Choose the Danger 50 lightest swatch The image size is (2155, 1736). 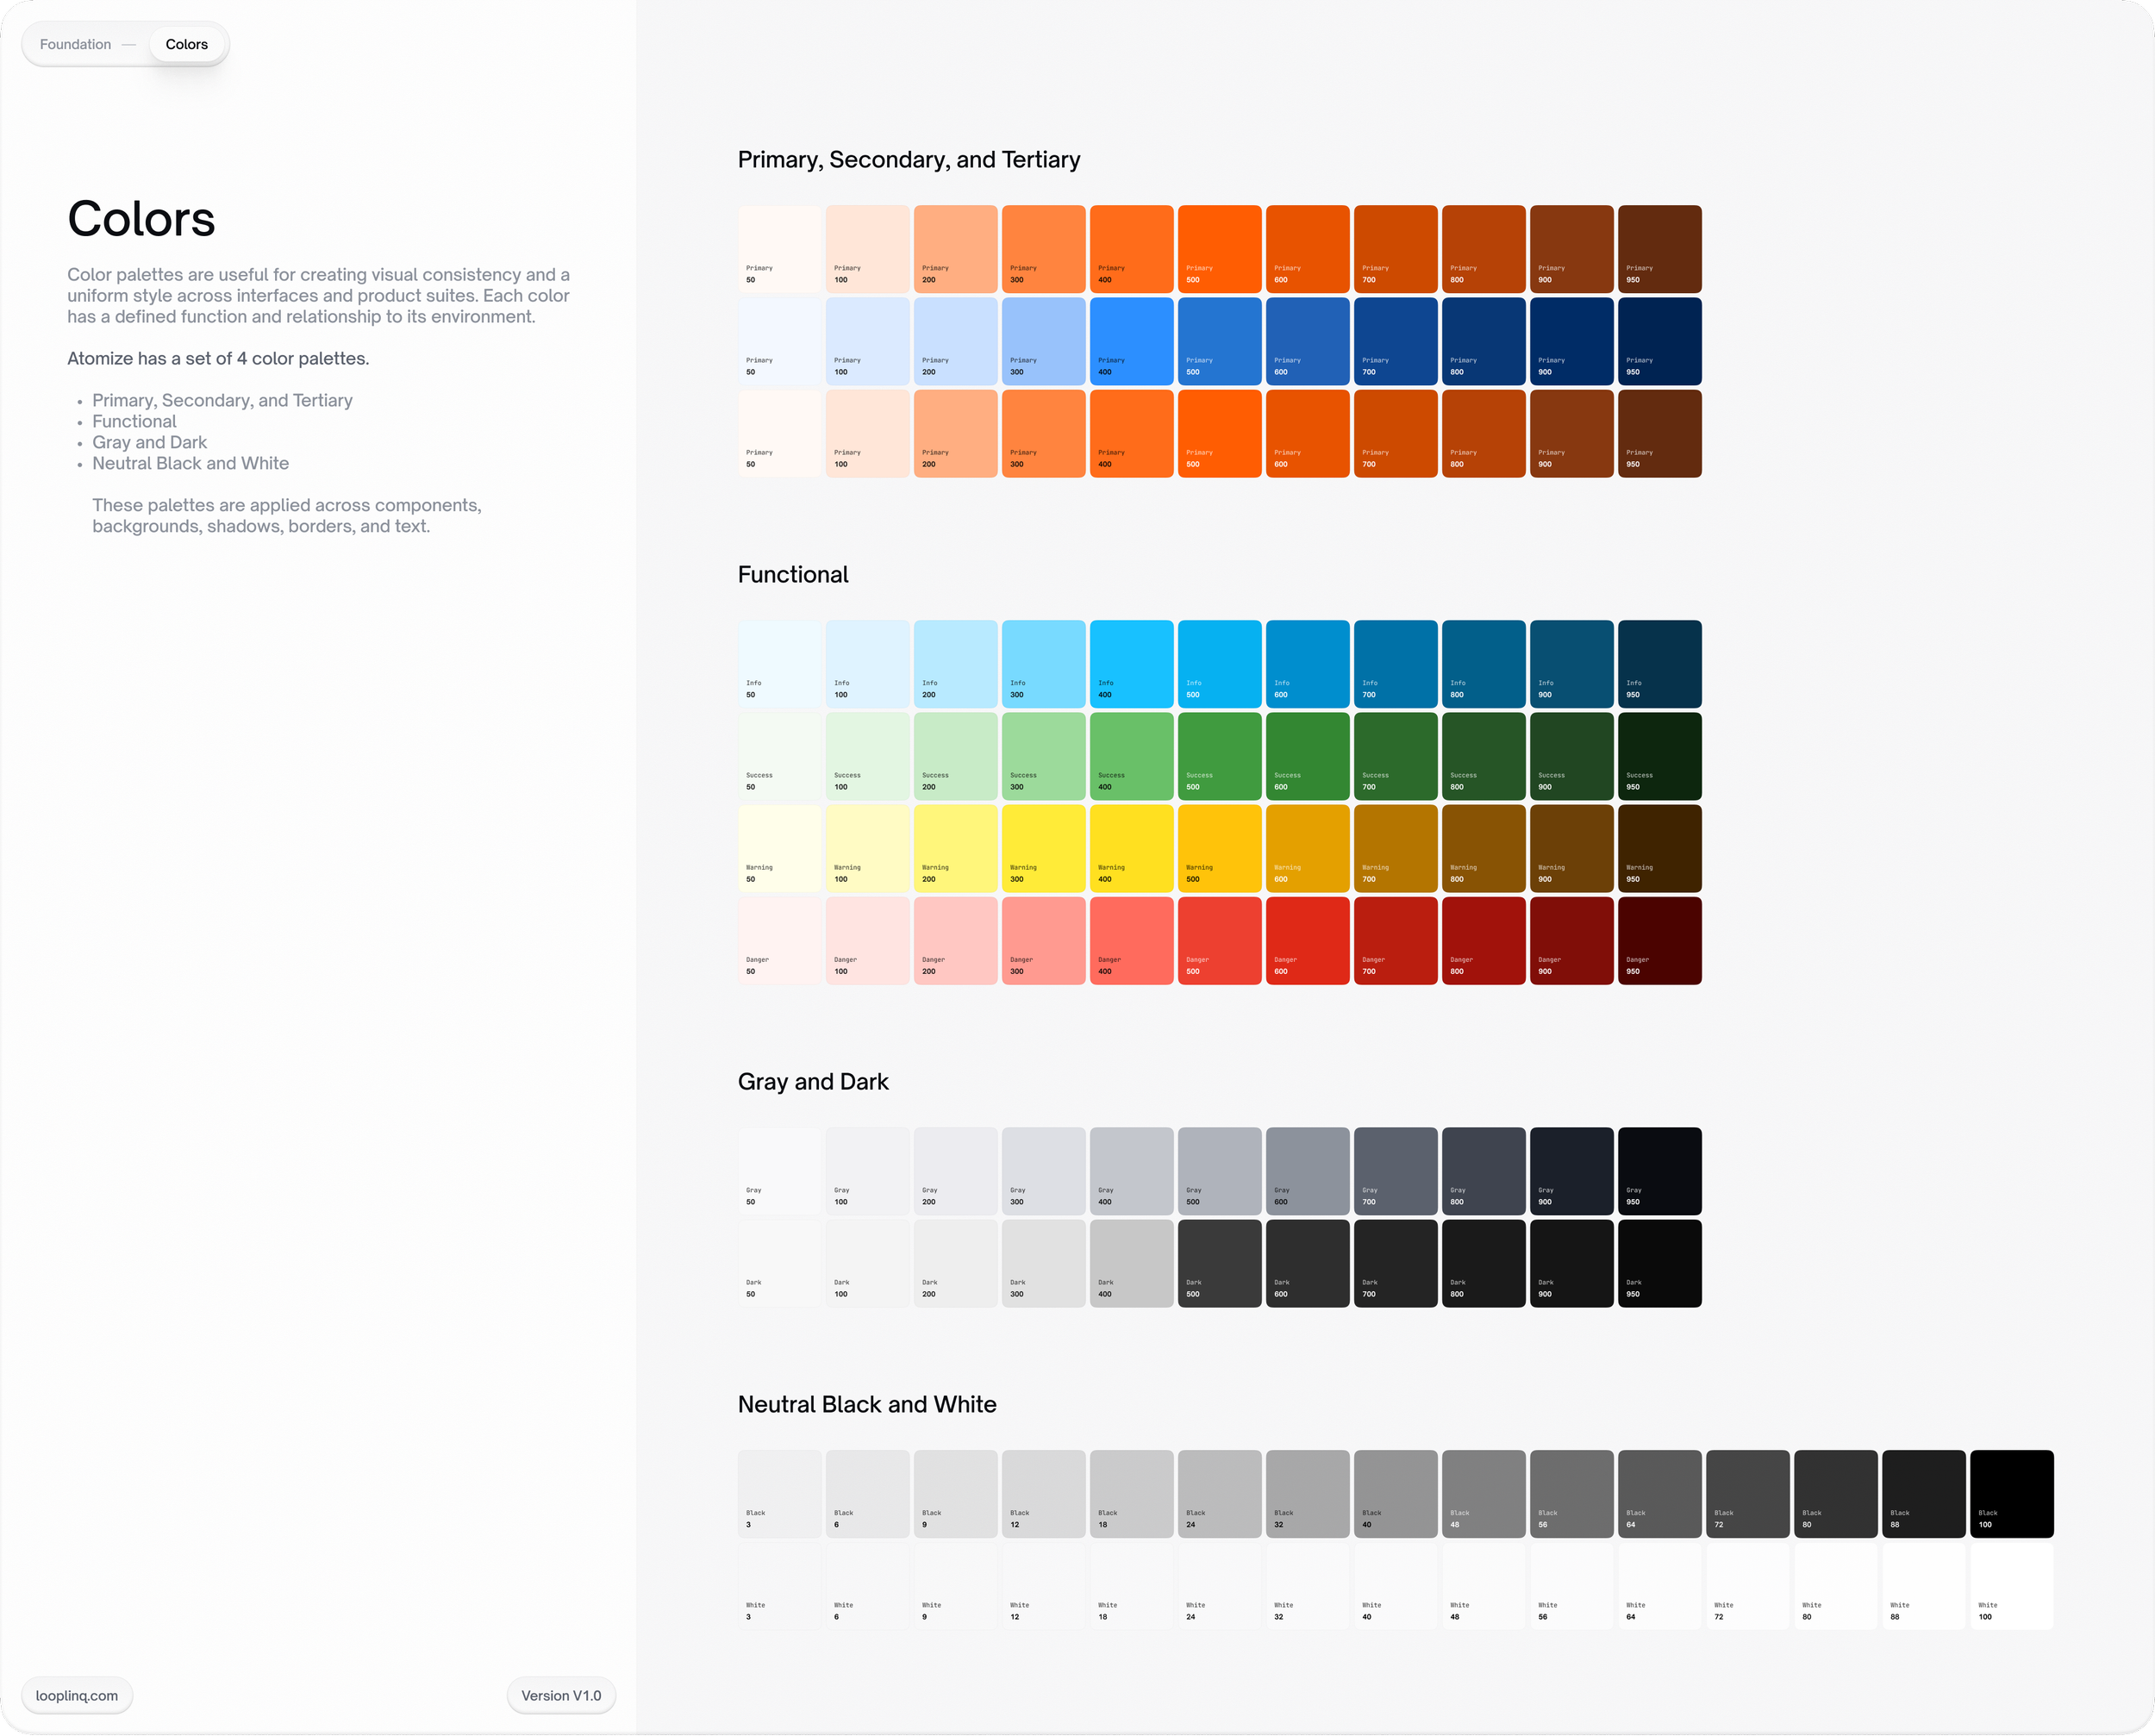[x=779, y=940]
